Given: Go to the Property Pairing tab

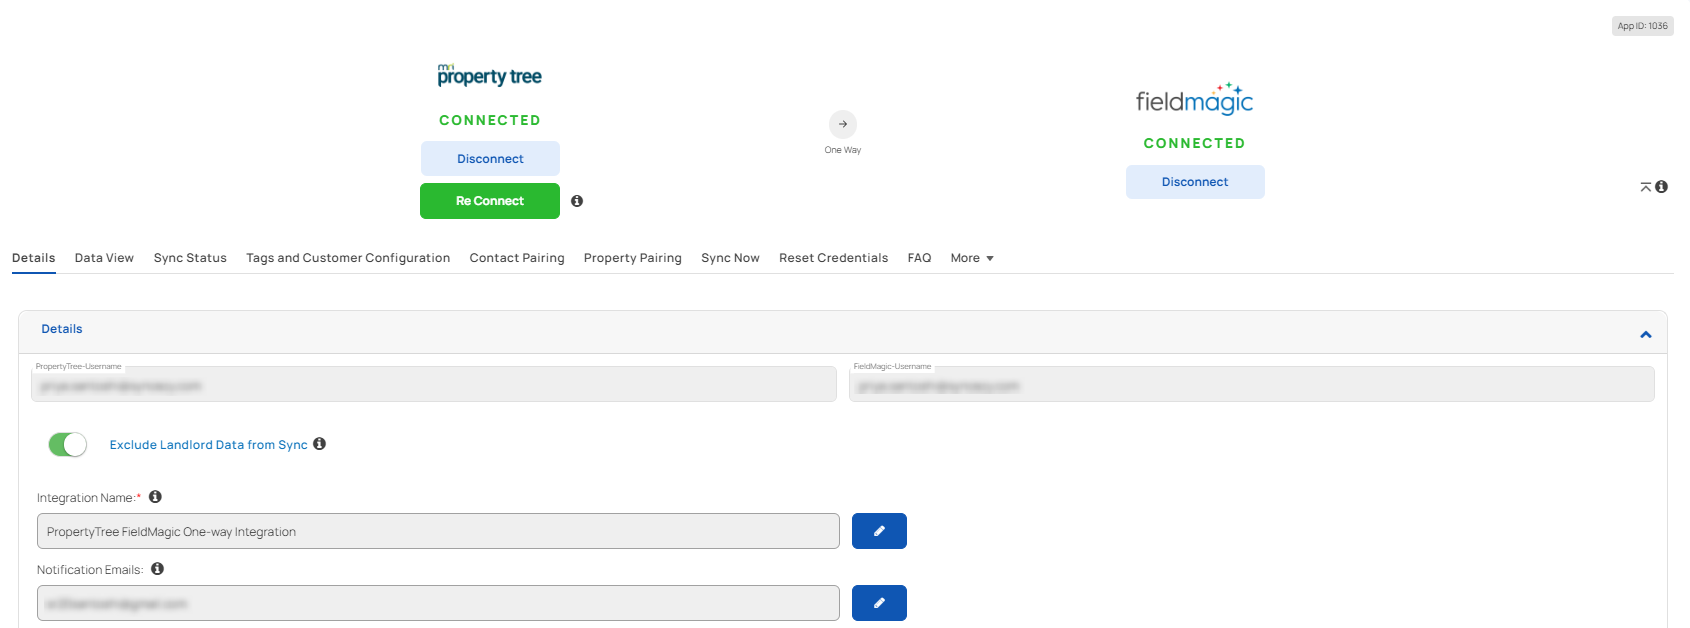Looking at the screenshot, I should point(632,258).
